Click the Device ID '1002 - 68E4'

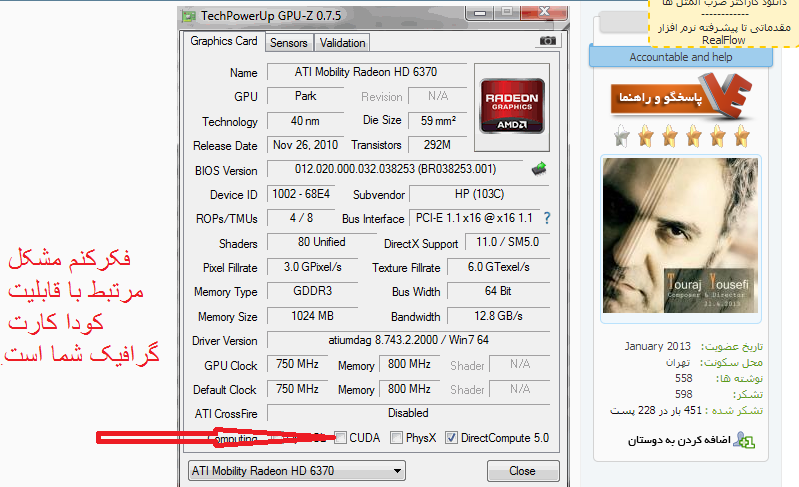pos(301,194)
